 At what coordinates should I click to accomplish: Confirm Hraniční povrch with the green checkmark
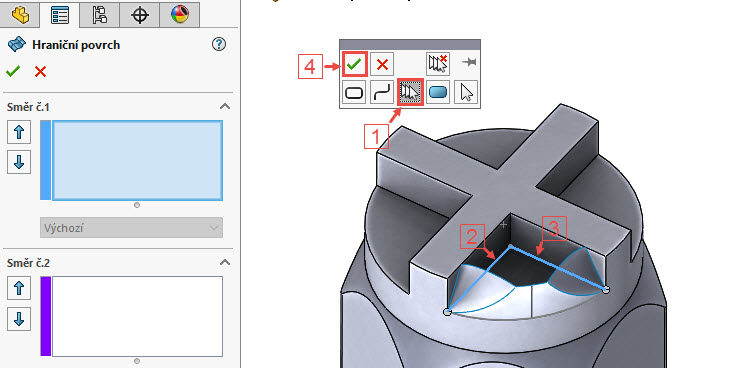pyautogui.click(x=13, y=72)
